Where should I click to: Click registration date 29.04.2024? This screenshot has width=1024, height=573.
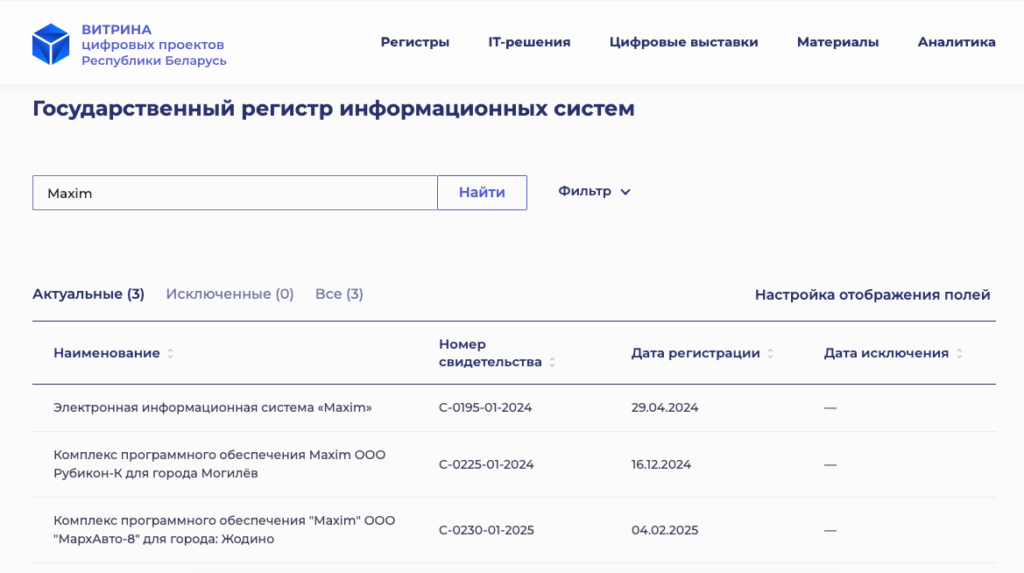point(665,408)
